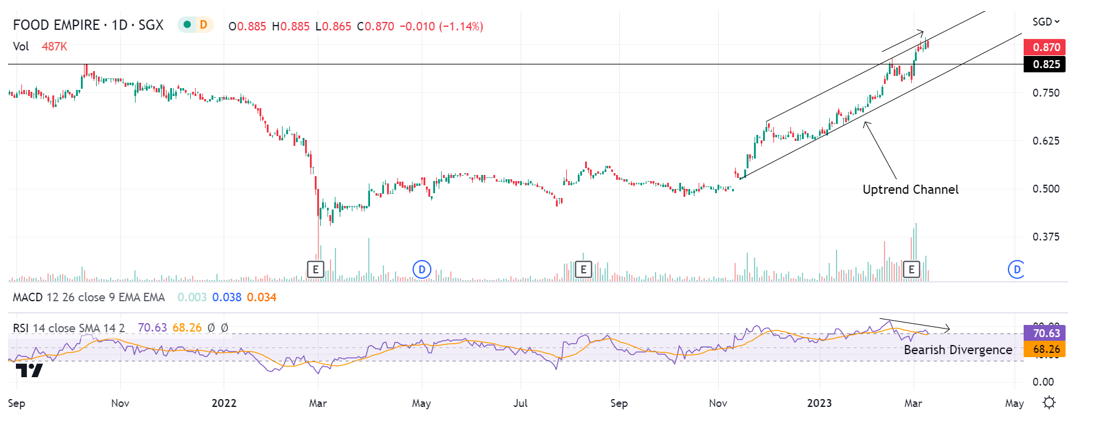Click the TradingView logo

click(30, 370)
